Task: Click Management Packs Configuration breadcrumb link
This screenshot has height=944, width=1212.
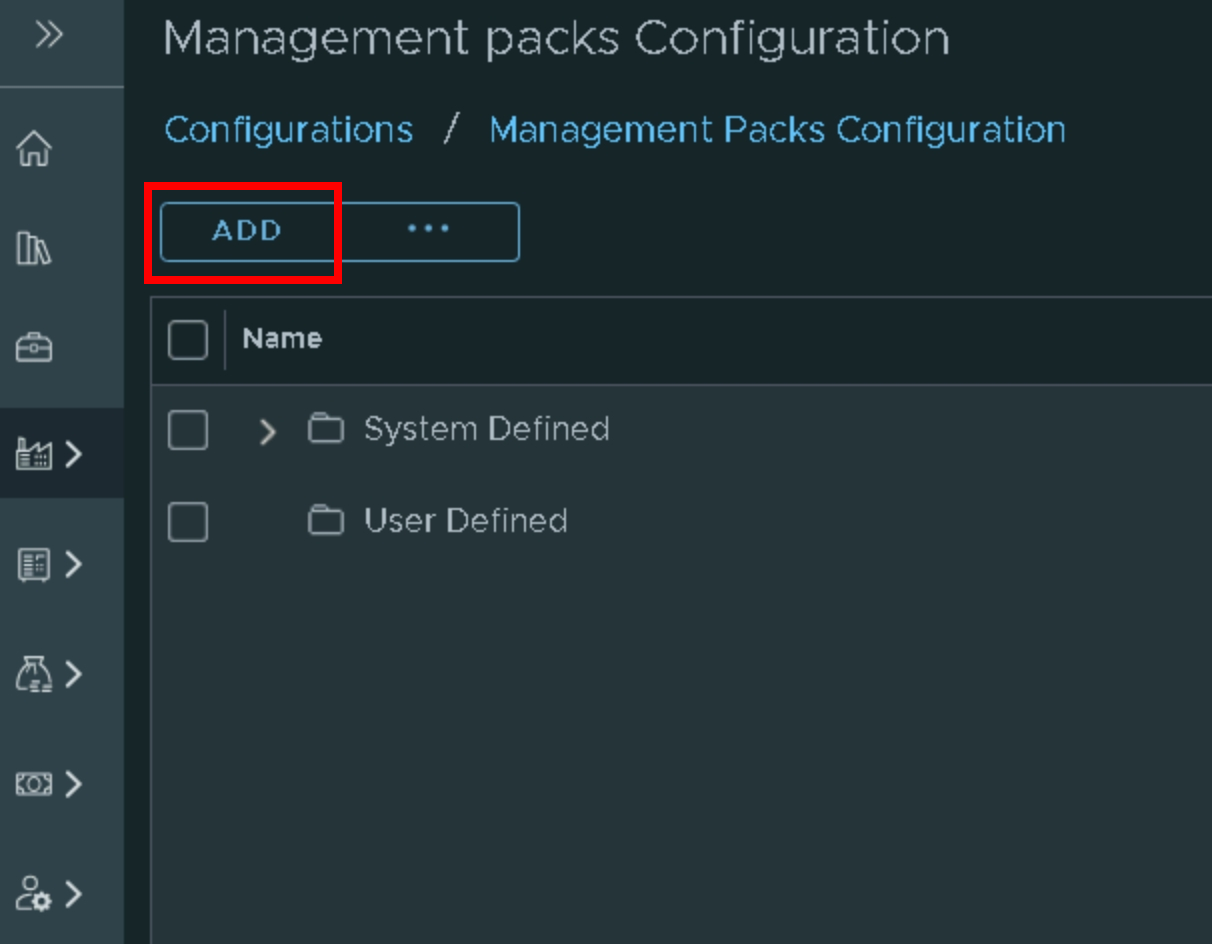Action: (x=777, y=130)
